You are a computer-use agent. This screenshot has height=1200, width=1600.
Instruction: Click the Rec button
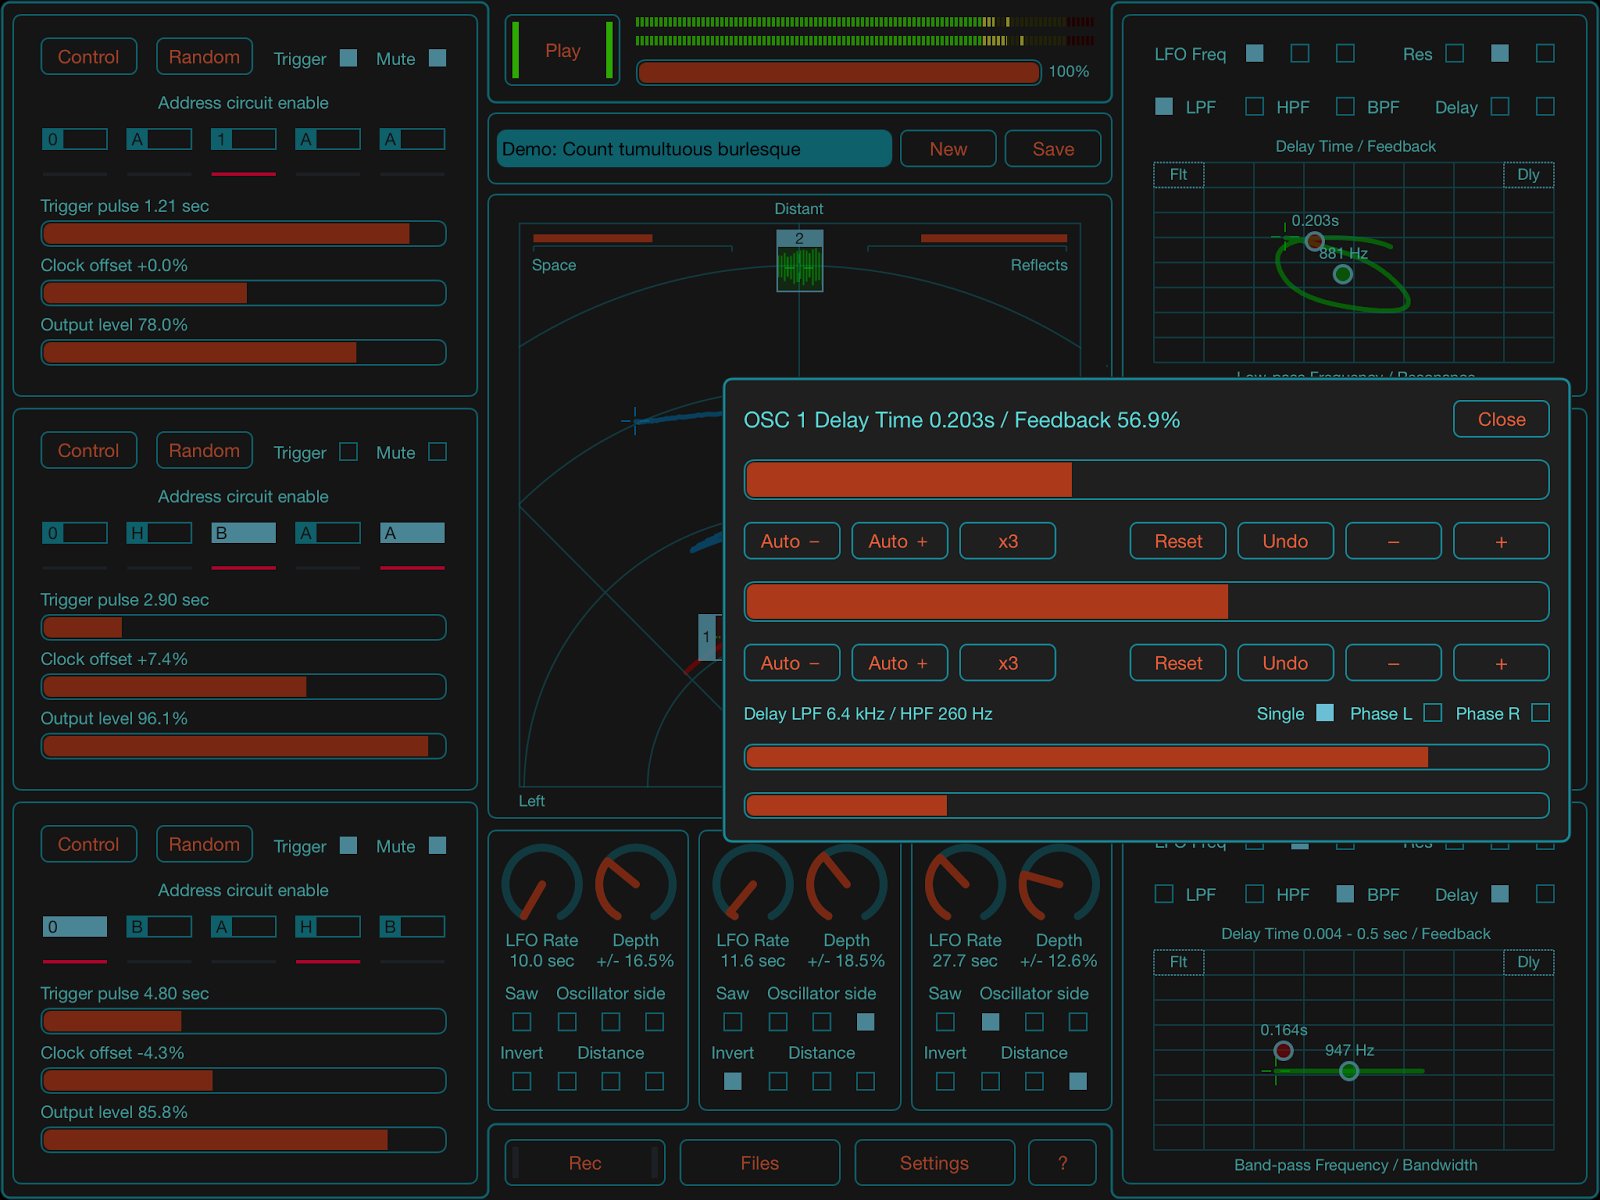pos(585,1163)
